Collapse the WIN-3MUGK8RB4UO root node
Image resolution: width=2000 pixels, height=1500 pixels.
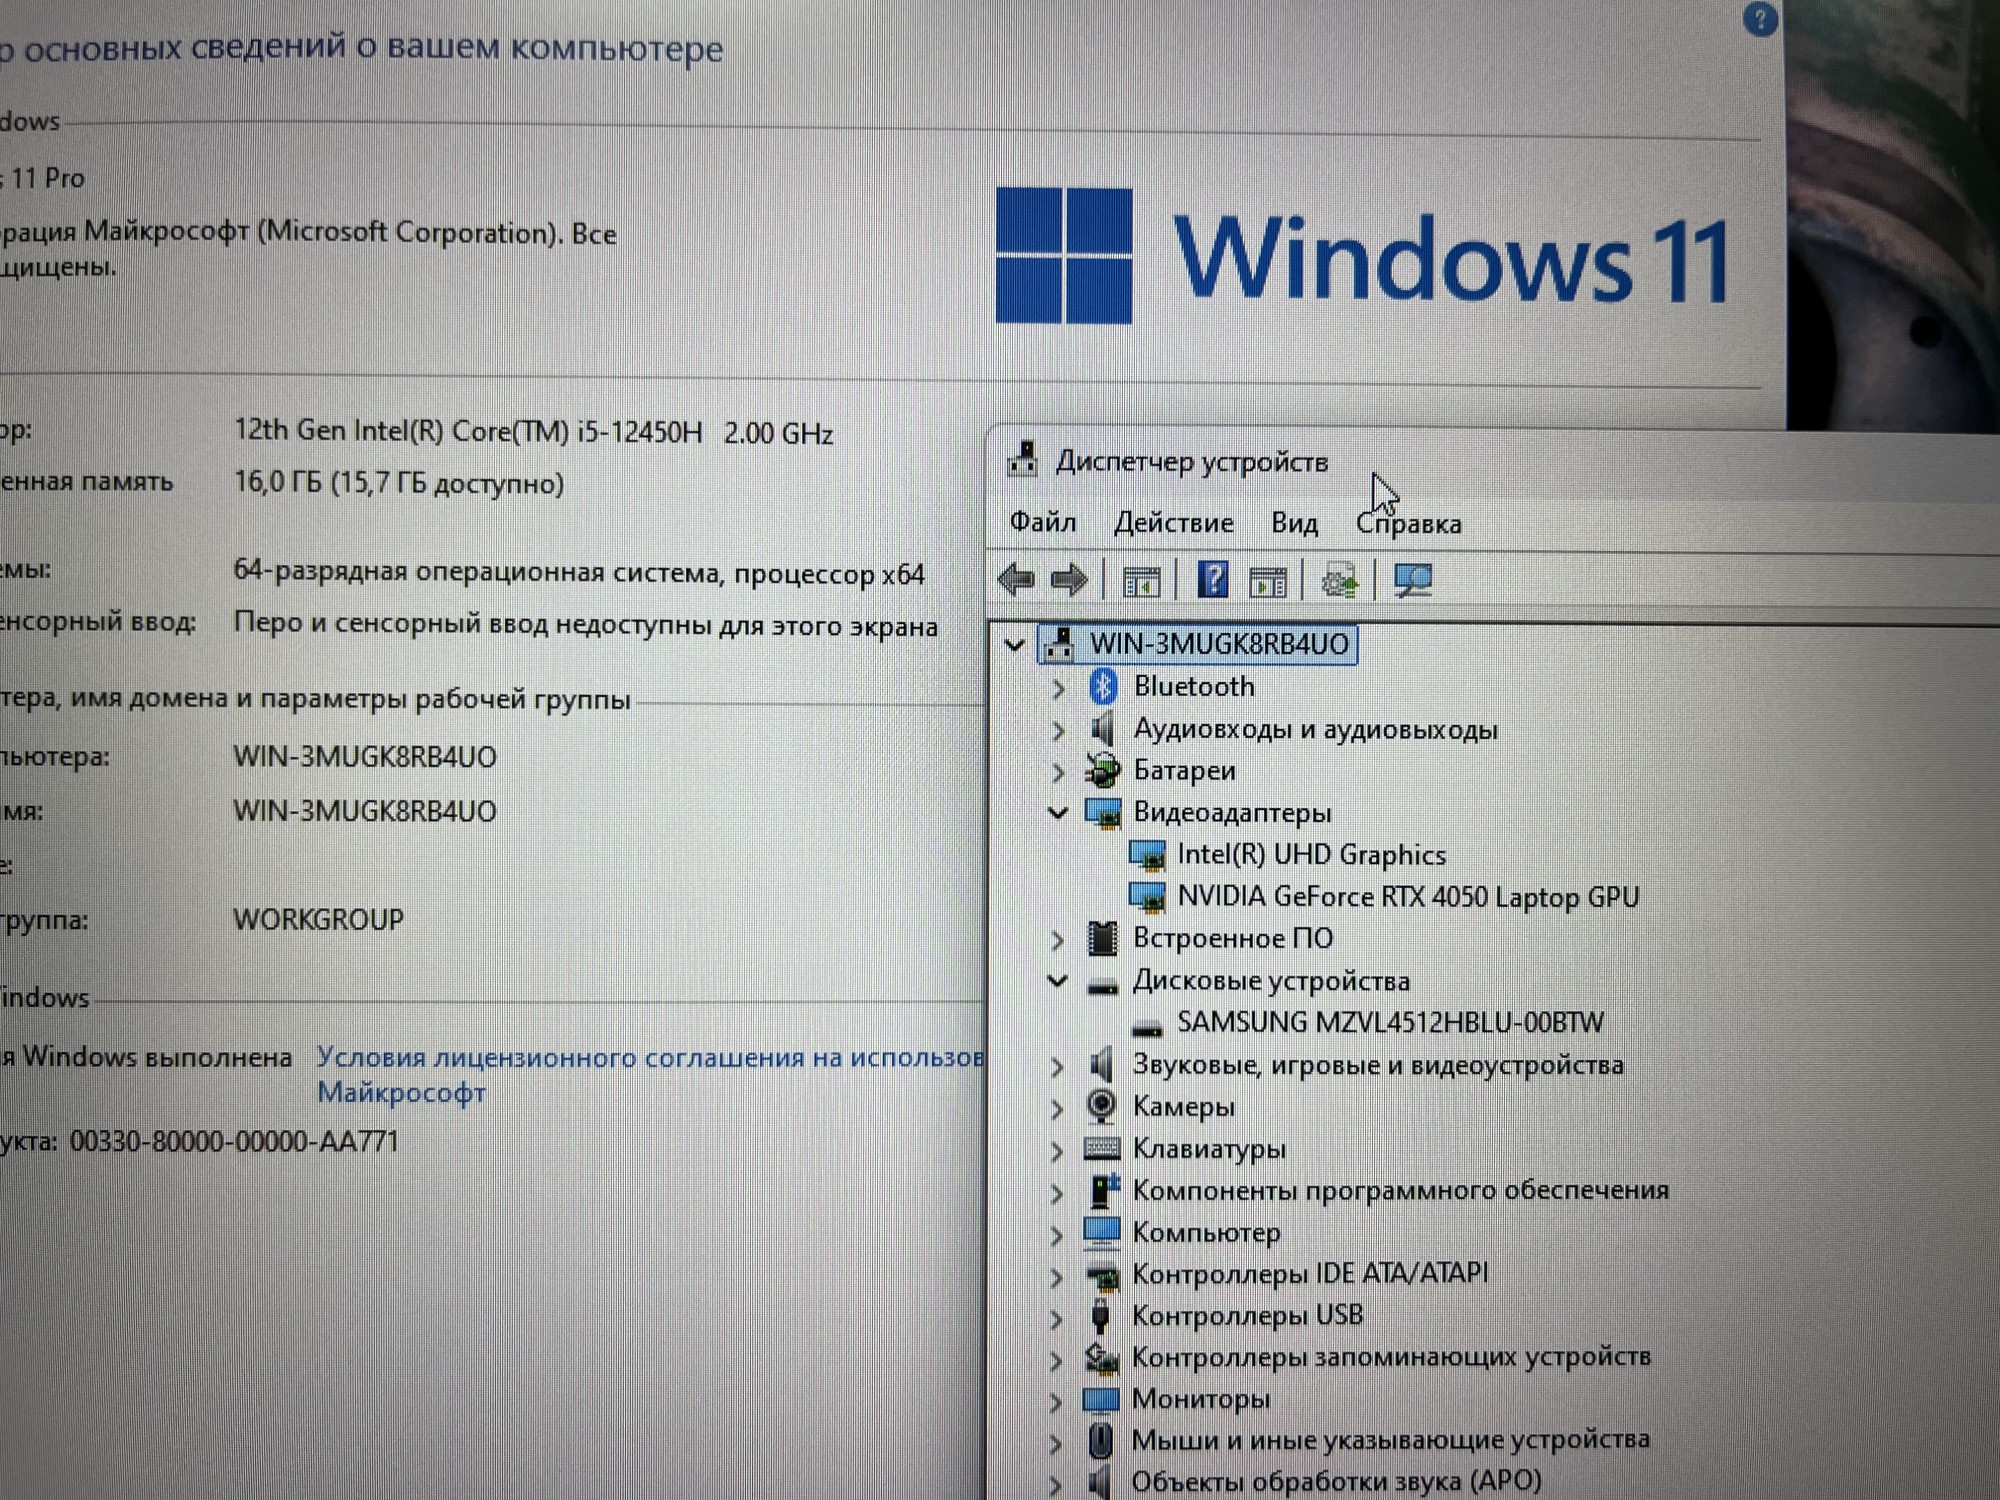[1015, 645]
